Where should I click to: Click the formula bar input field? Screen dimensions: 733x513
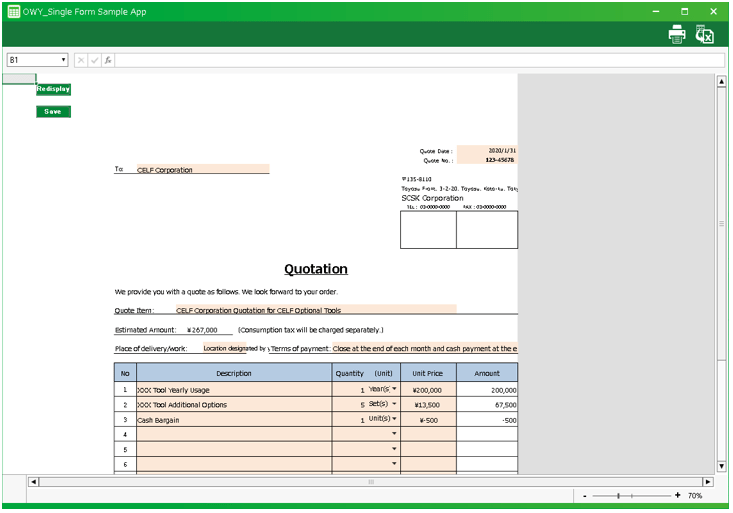(420, 60)
